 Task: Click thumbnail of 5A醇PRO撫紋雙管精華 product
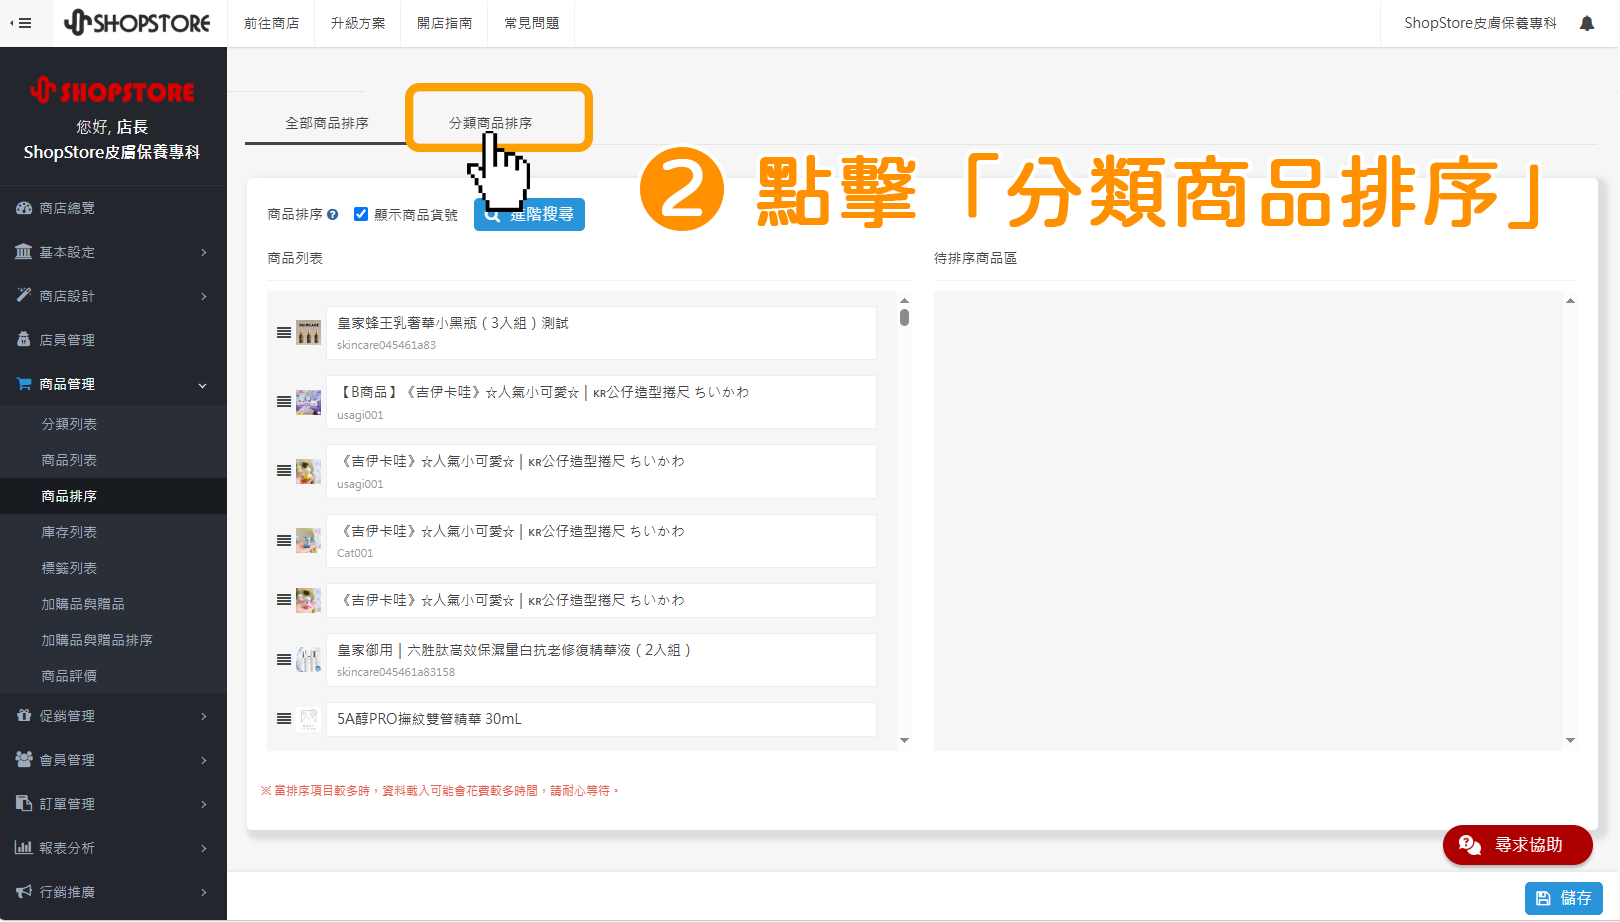tap(309, 719)
